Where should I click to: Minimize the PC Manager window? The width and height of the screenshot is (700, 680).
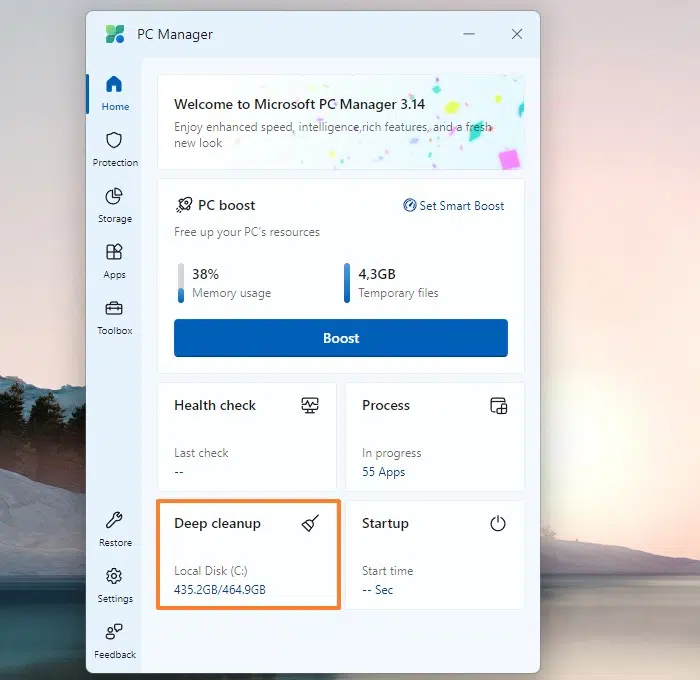(x=469, y=34)
